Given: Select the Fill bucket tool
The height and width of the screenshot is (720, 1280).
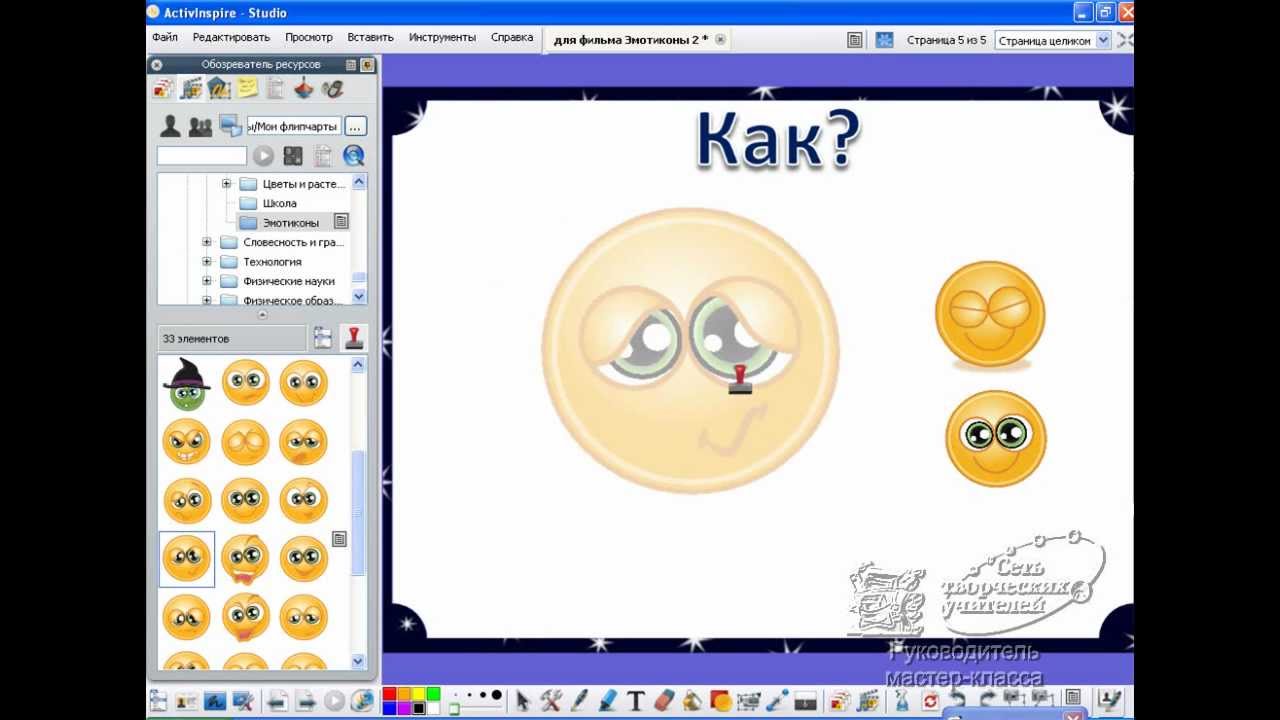Looking at the screenshot, I should coord(692,701).
